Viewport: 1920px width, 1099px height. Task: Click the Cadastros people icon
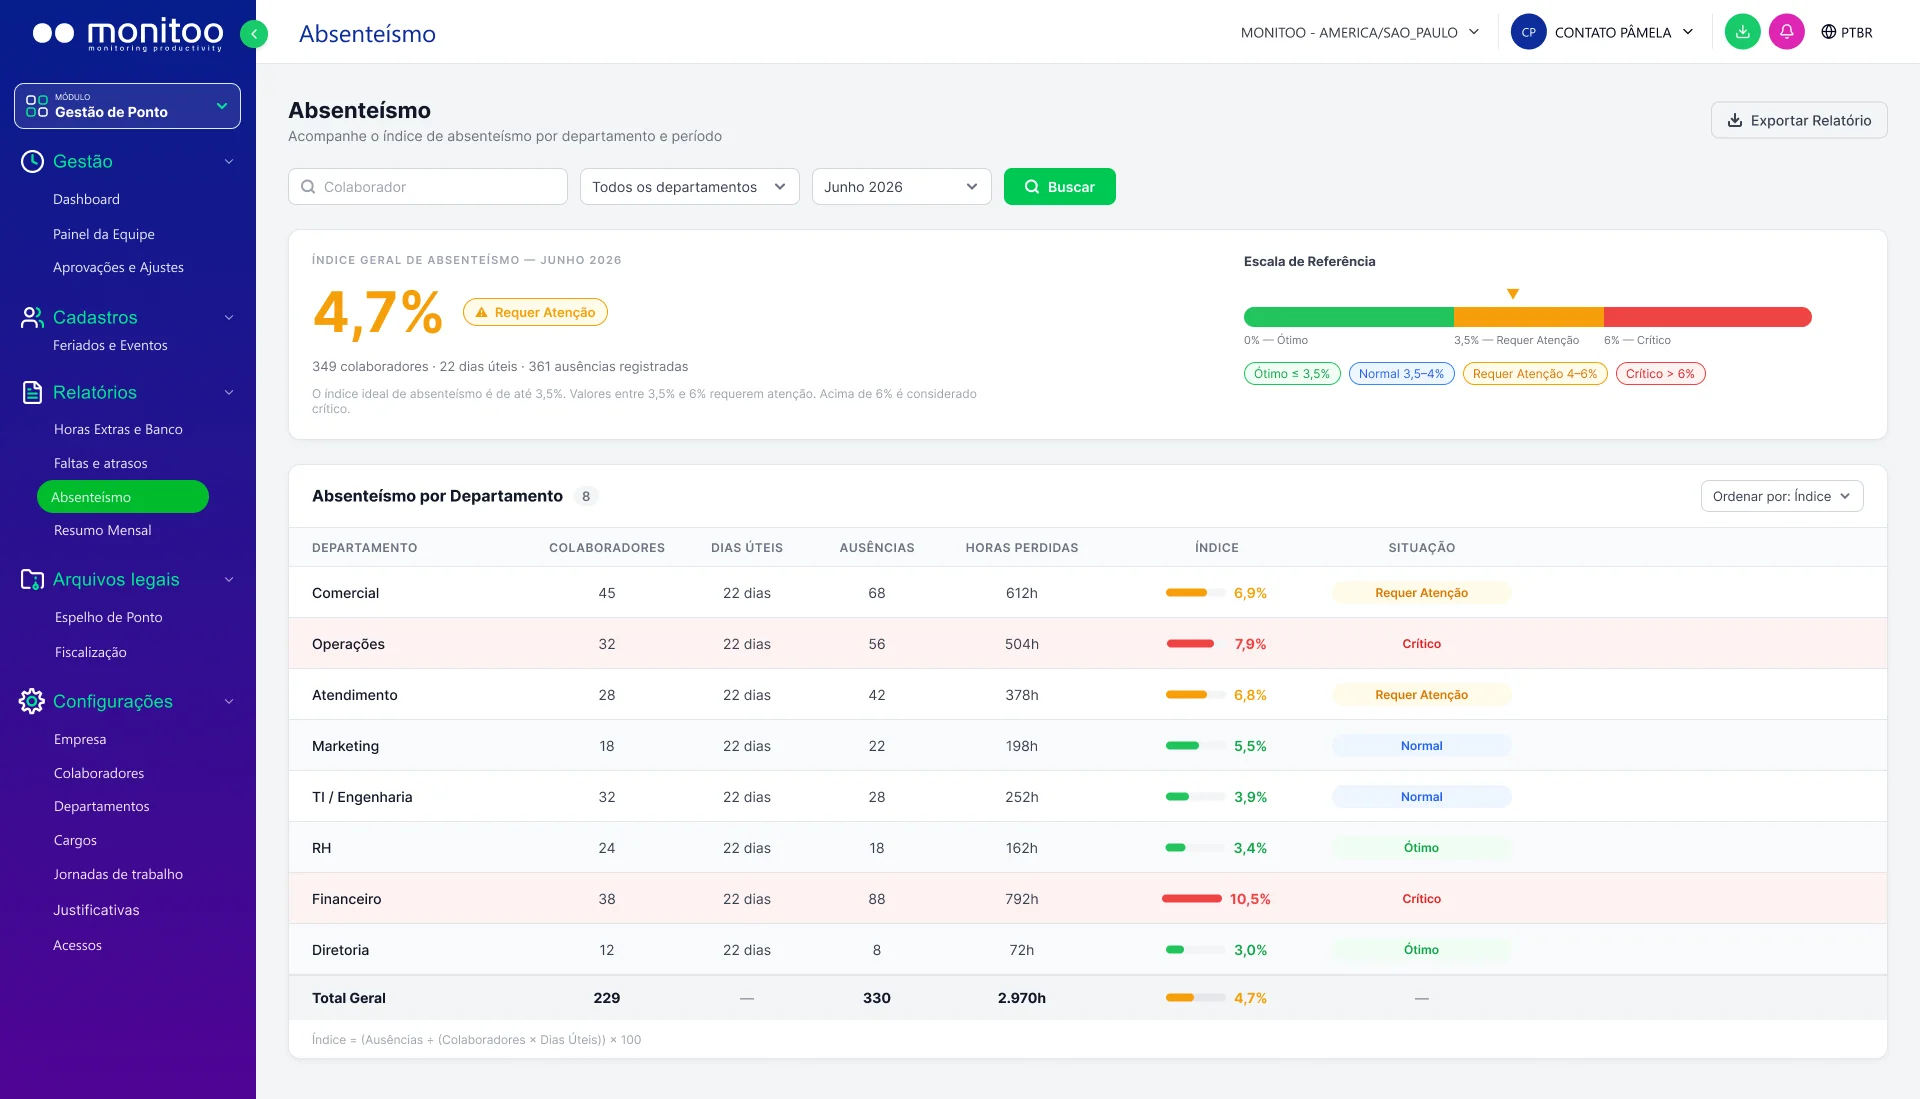tap(32, 317)
